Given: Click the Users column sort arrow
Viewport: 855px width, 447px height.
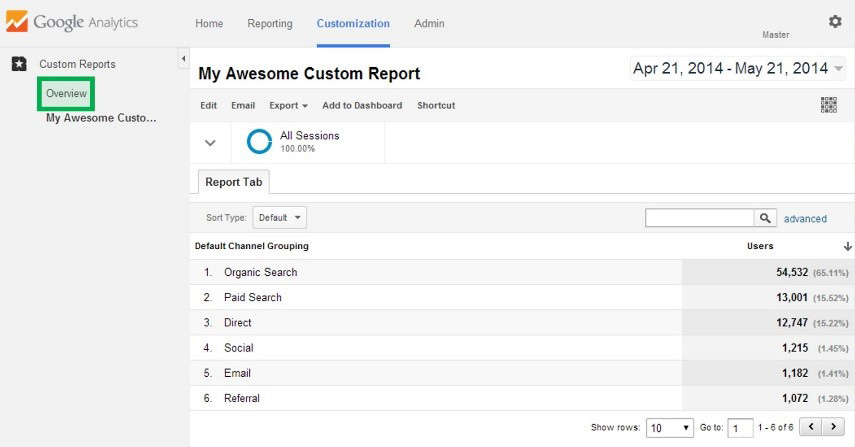Looking at the screenshot, I should click(847, 246).
